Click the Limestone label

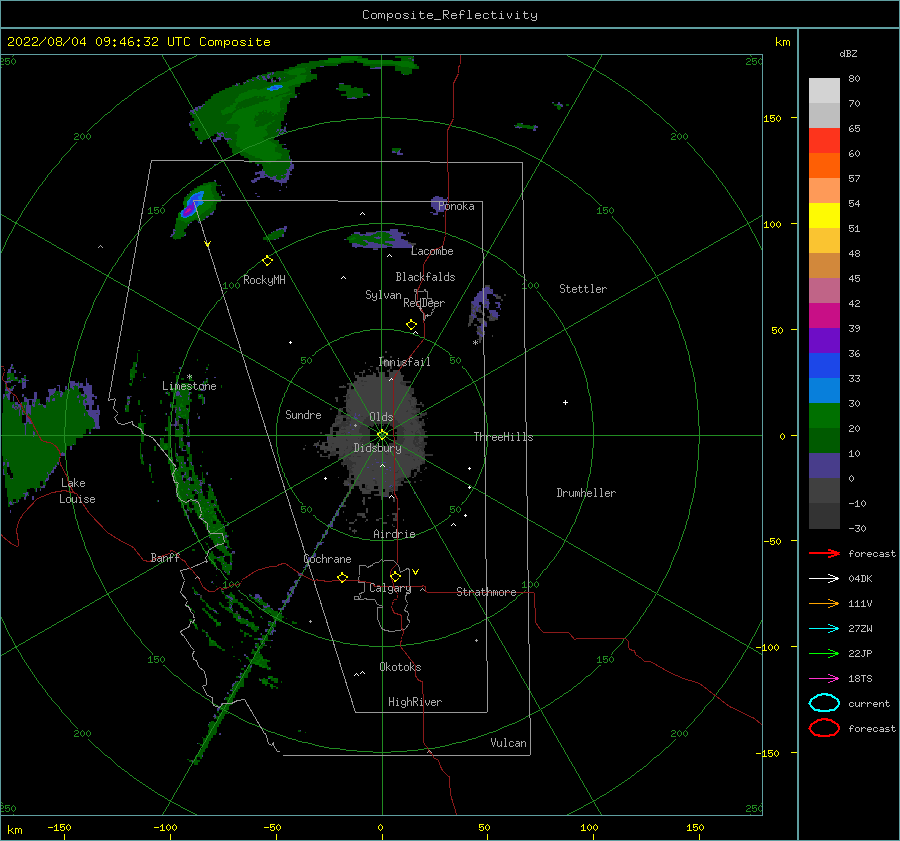[189, 386]
